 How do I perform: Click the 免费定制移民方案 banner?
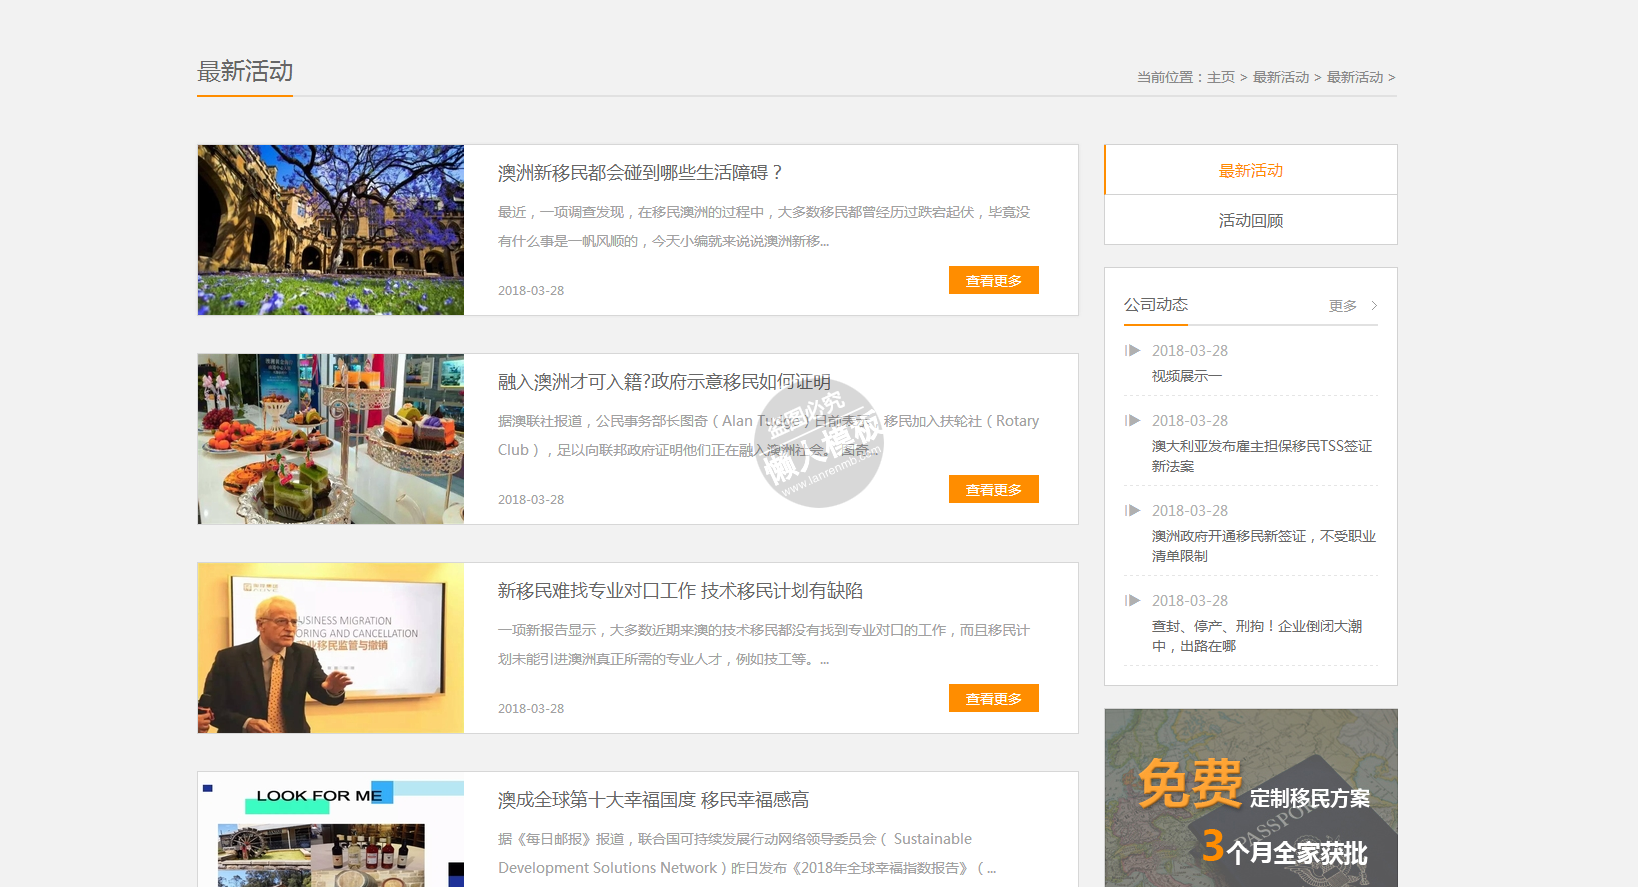pyautogui.click(x=1251, y=798)
